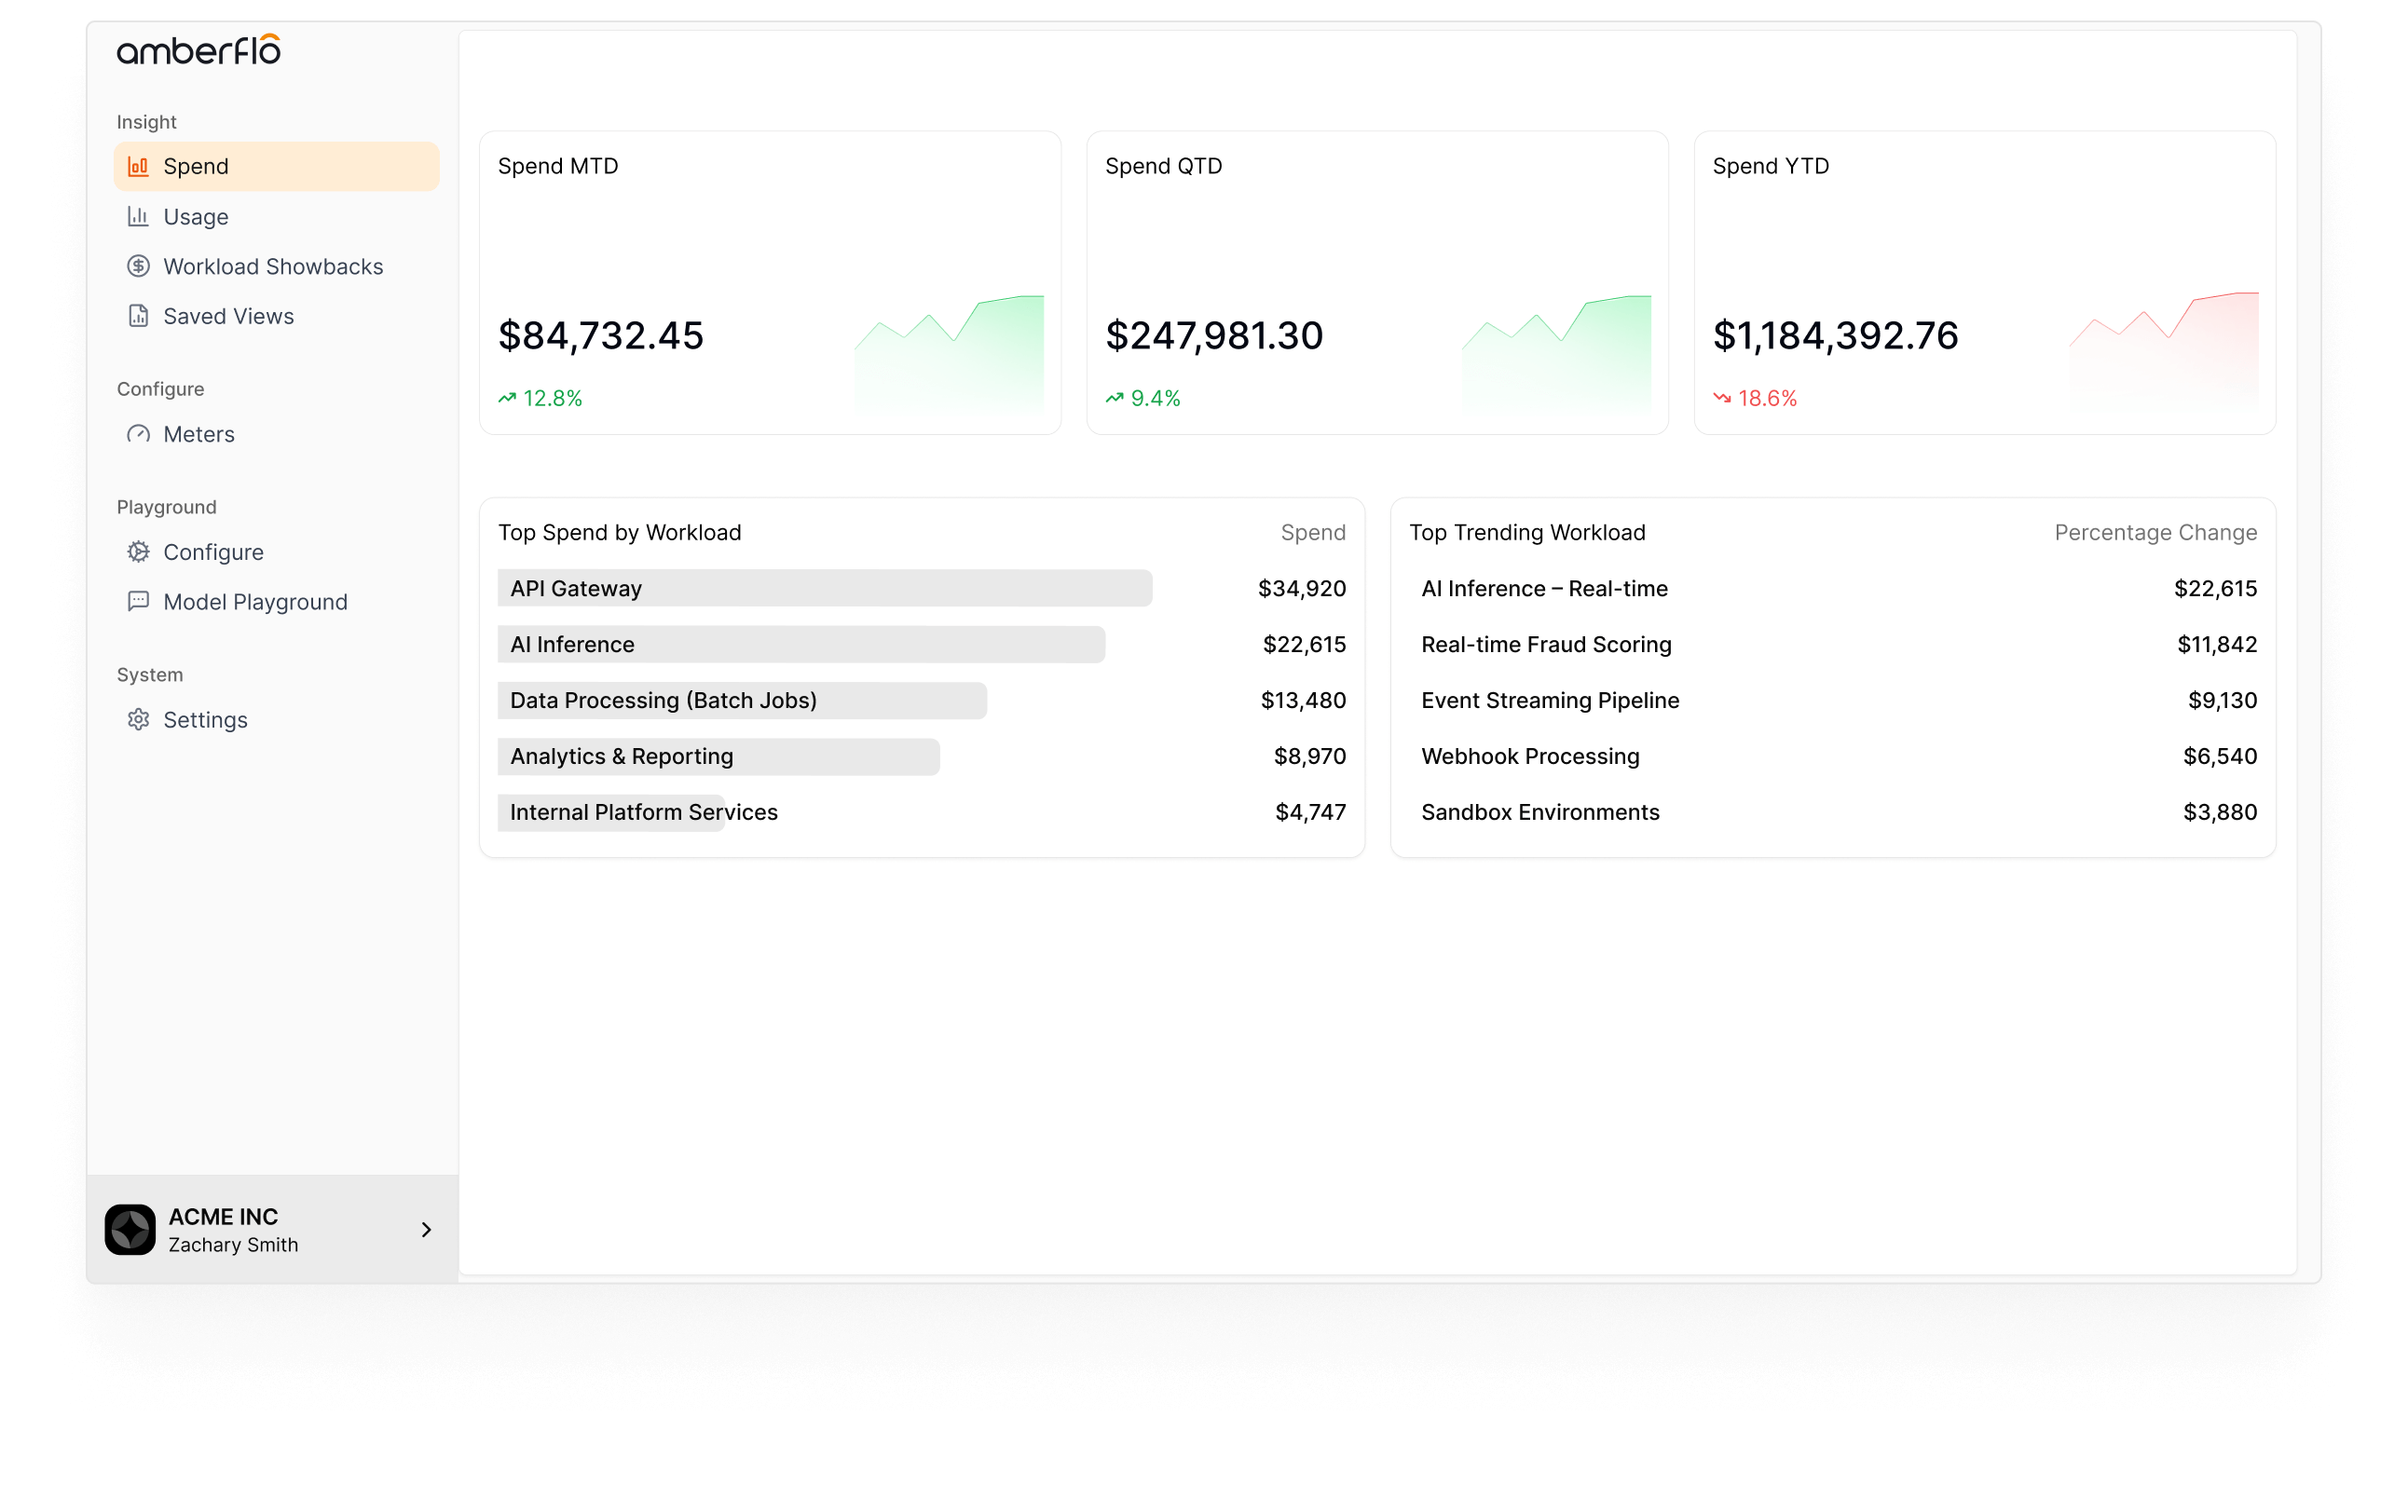Open the Usage menu item

tap(196, 217)
